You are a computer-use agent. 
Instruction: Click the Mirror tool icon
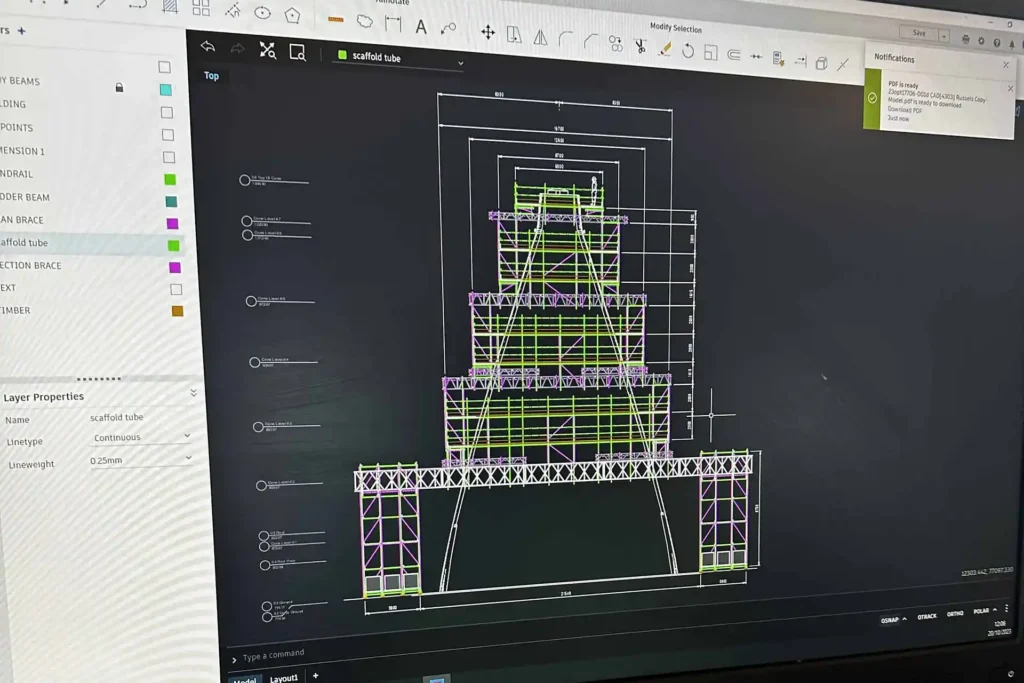pyautogui.click(x=540, y=37)
